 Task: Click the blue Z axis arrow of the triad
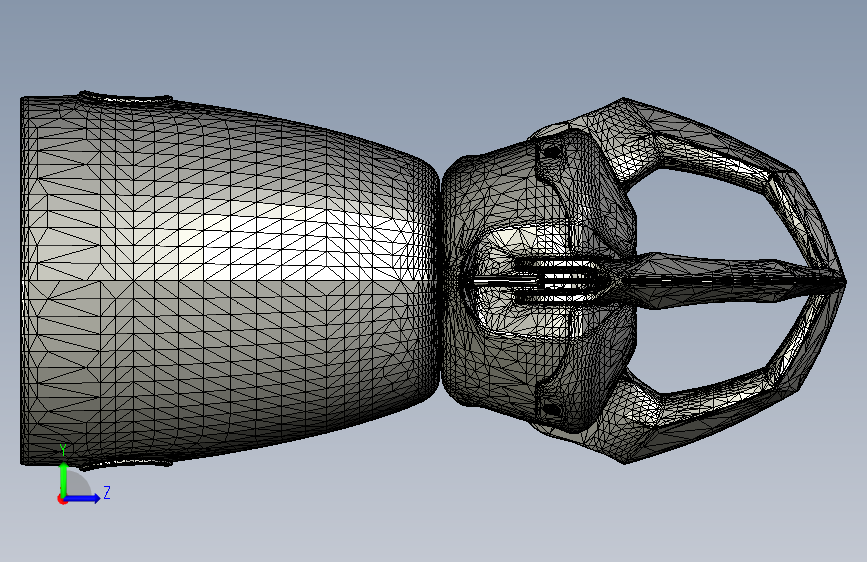click(82, 498)
